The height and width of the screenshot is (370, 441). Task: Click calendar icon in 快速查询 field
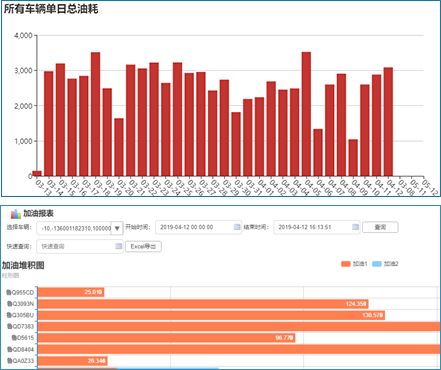pos(118,246)
